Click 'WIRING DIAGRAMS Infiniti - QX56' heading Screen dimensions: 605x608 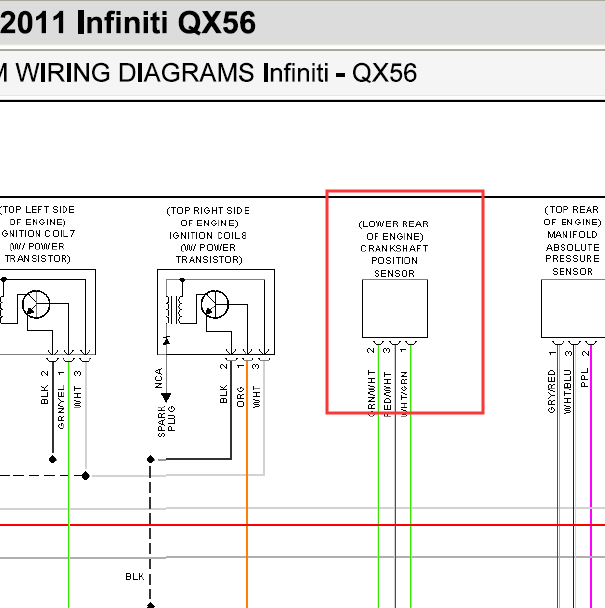coord(216,73)
